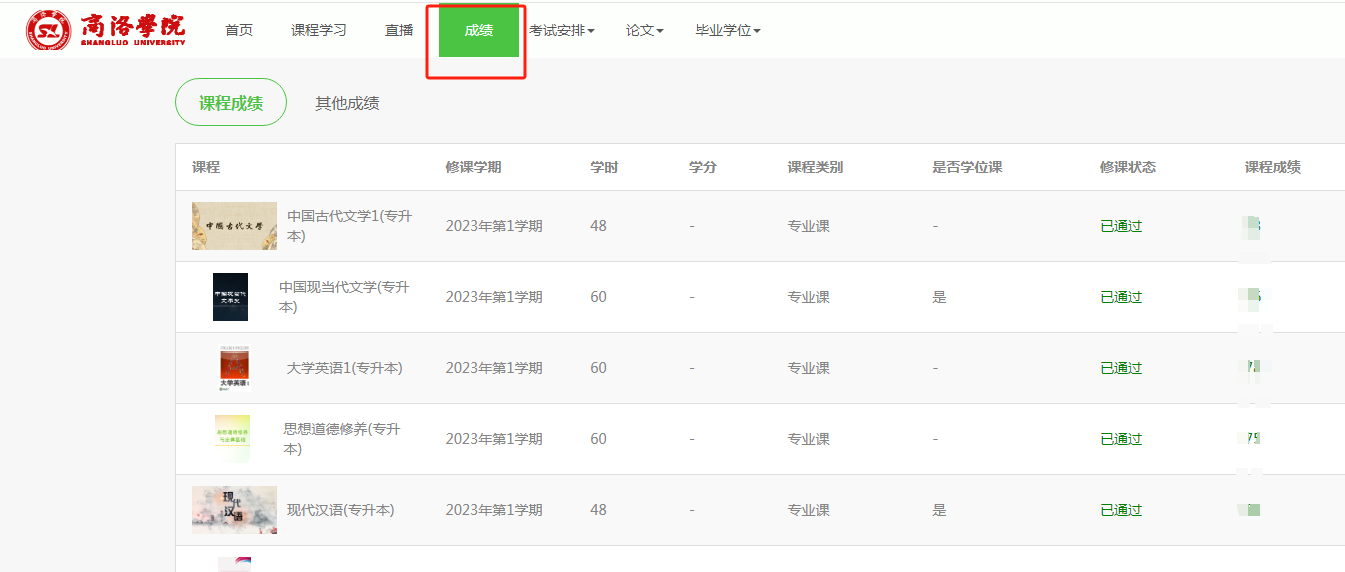1345x572 pixels.
Task: Go to 课程学习 in navigation bar
Action: tap(318, 30)
